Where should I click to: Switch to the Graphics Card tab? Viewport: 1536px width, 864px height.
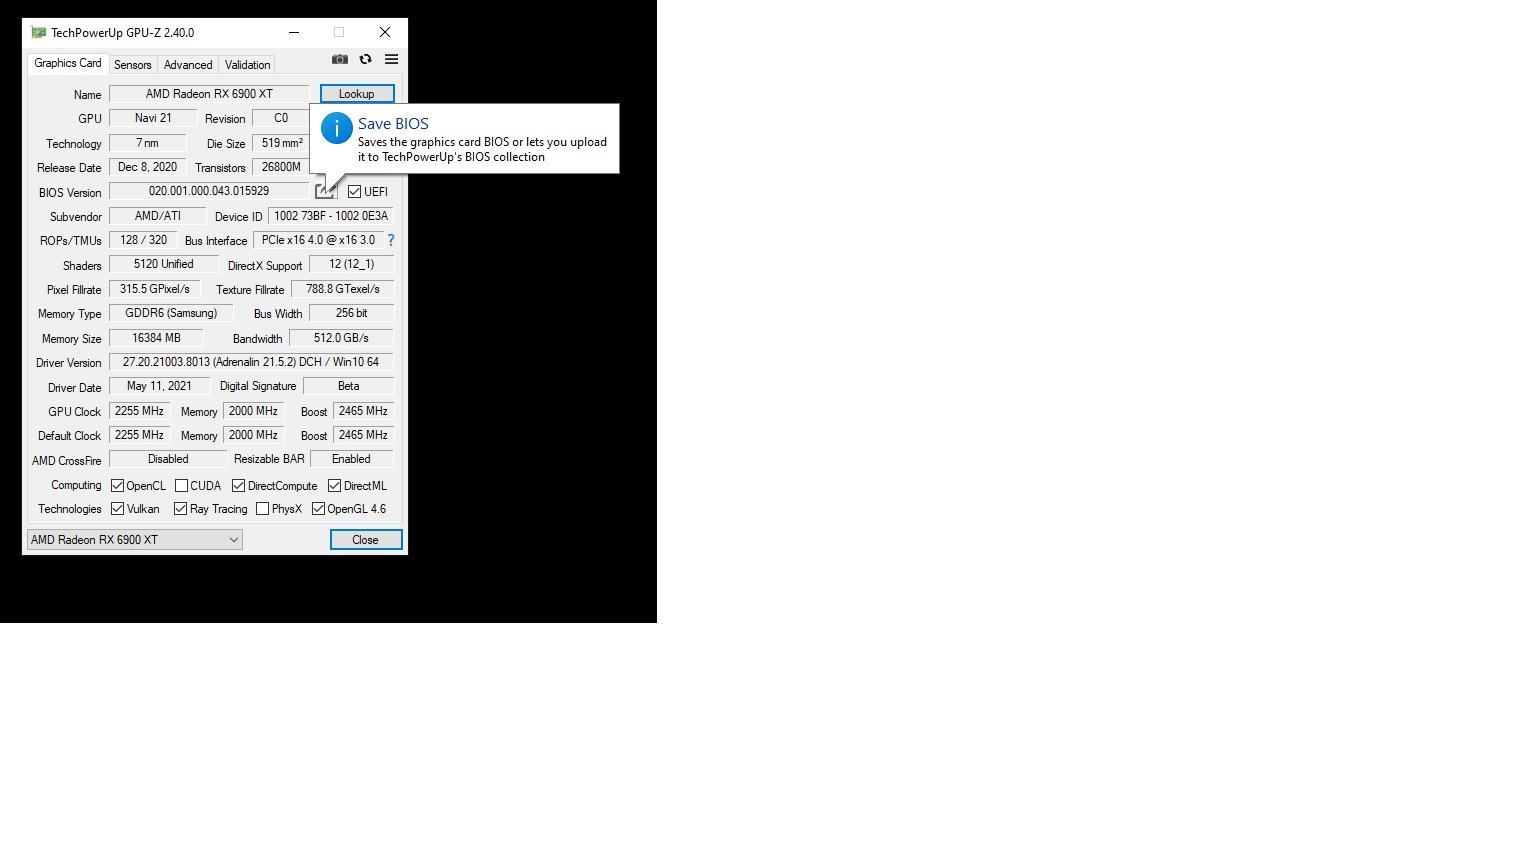(x=67, y=63)
